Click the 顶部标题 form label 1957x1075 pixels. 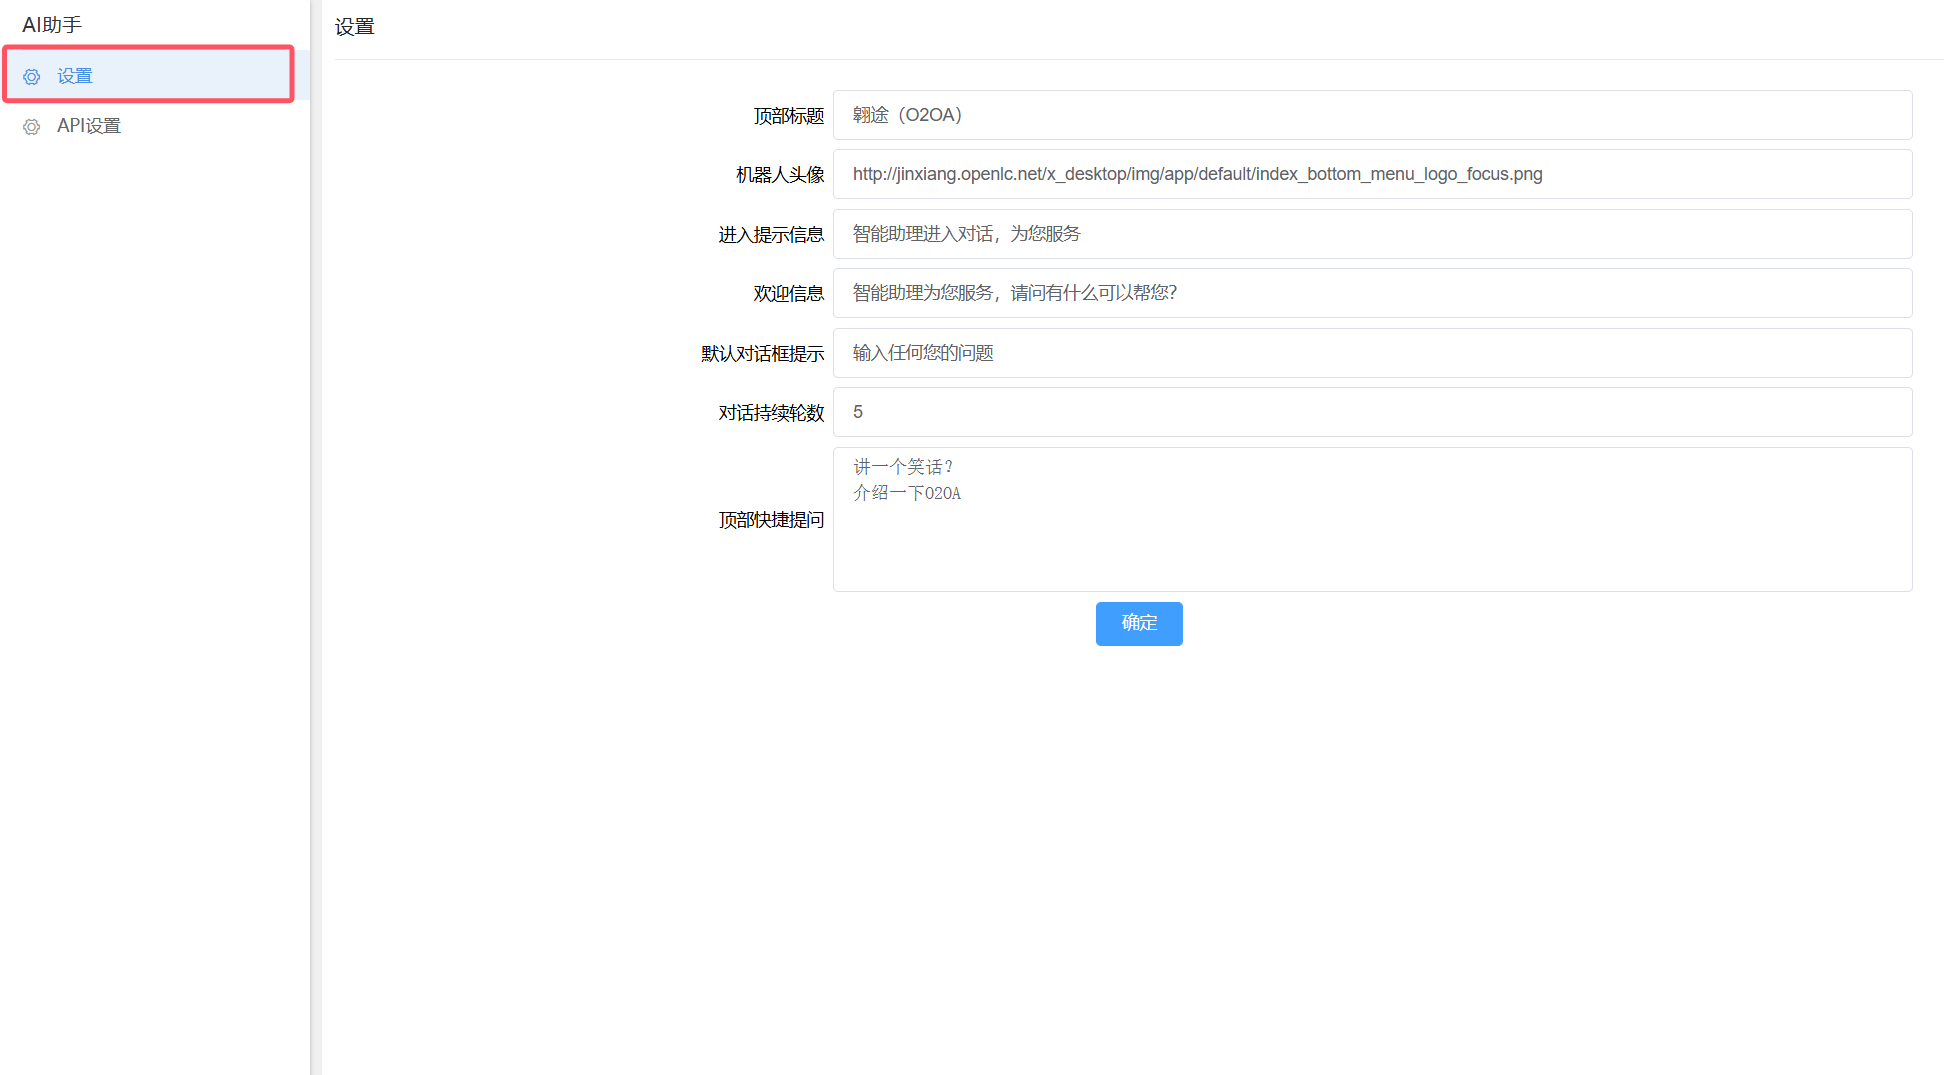point(788,116)
